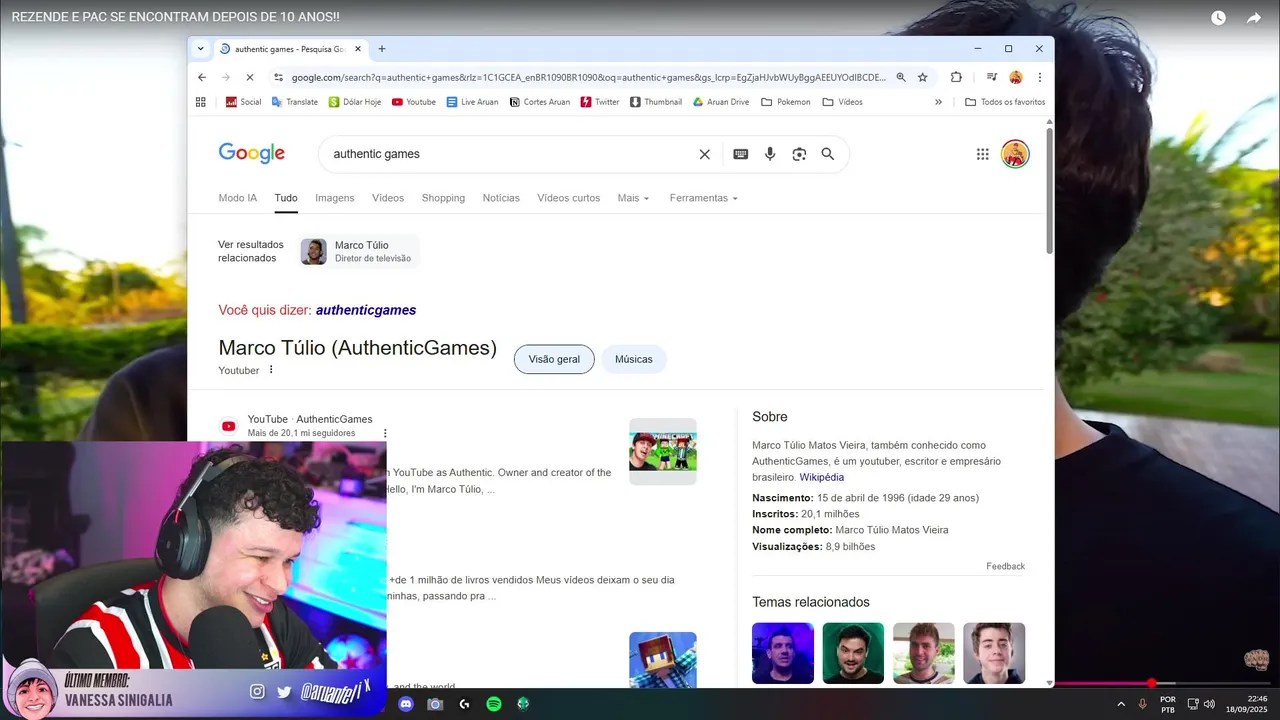Expand the Mais search filter dropdown
The height and width of the screenshot is (720, 1280).
coord(633,198)
